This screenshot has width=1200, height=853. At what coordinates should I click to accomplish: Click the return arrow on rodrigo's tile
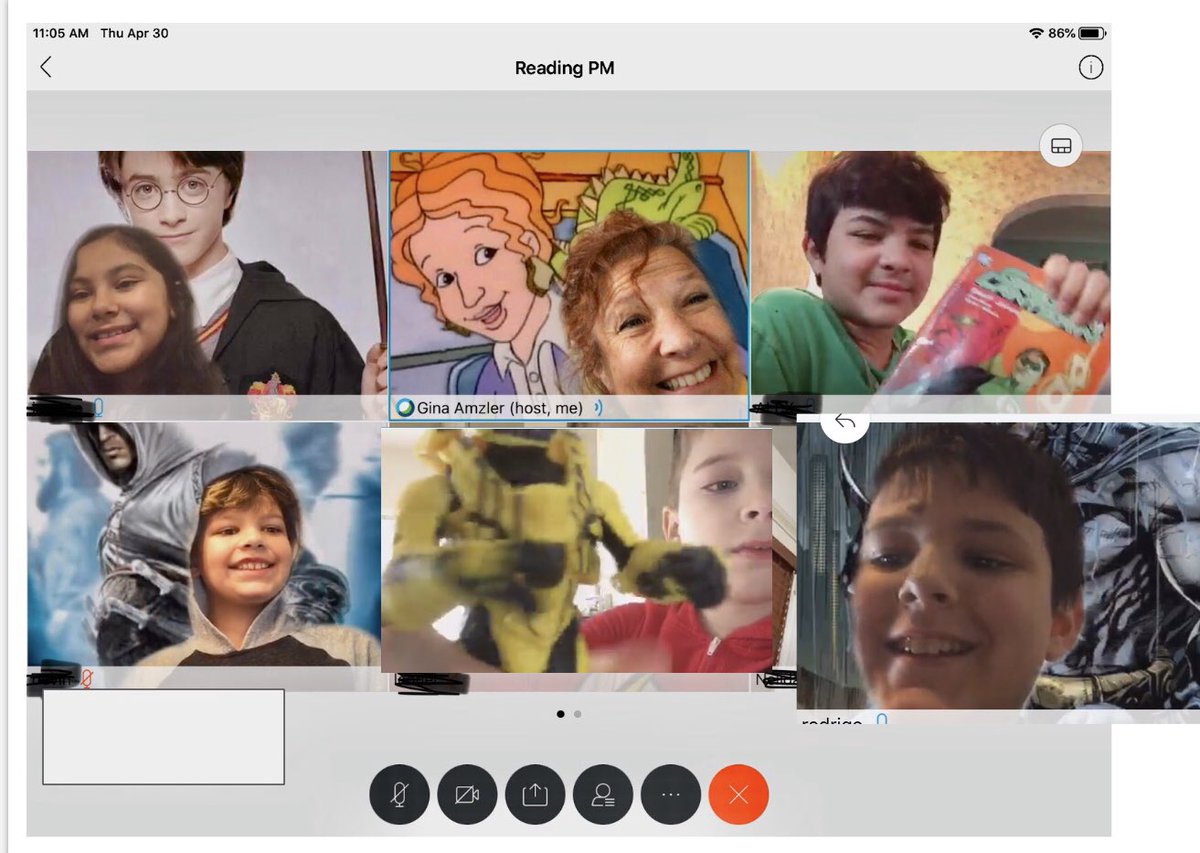(845, 424)
